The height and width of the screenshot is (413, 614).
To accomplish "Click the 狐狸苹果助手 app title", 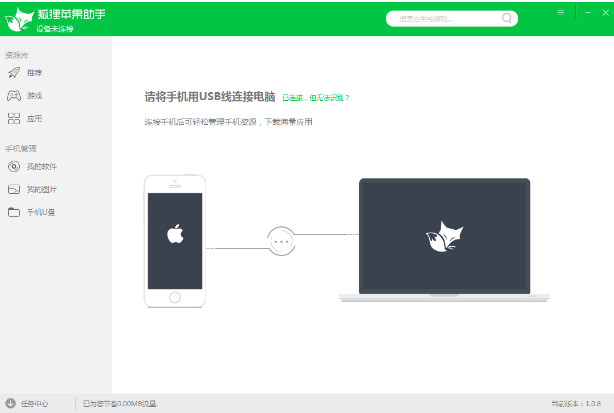I will click(x=71, y=14).
